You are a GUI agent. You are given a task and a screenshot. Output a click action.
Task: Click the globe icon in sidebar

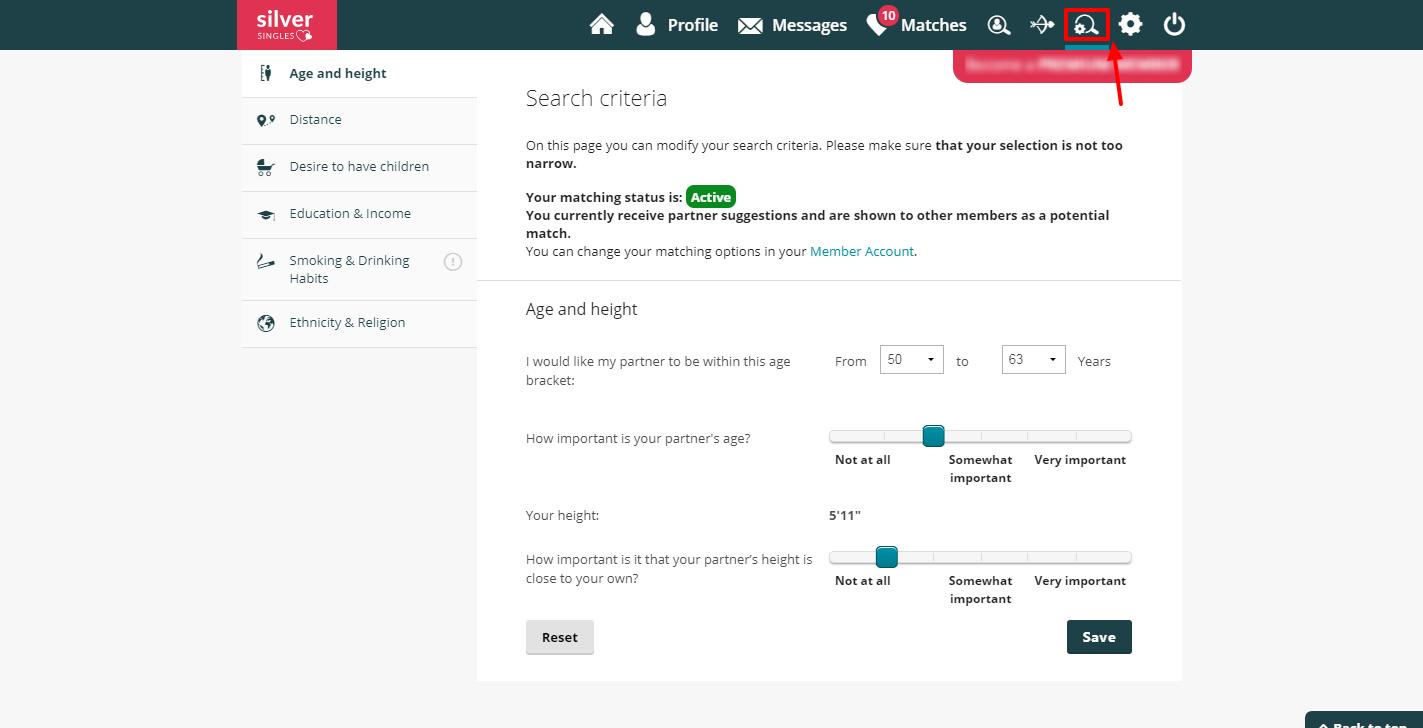(265, 323)
